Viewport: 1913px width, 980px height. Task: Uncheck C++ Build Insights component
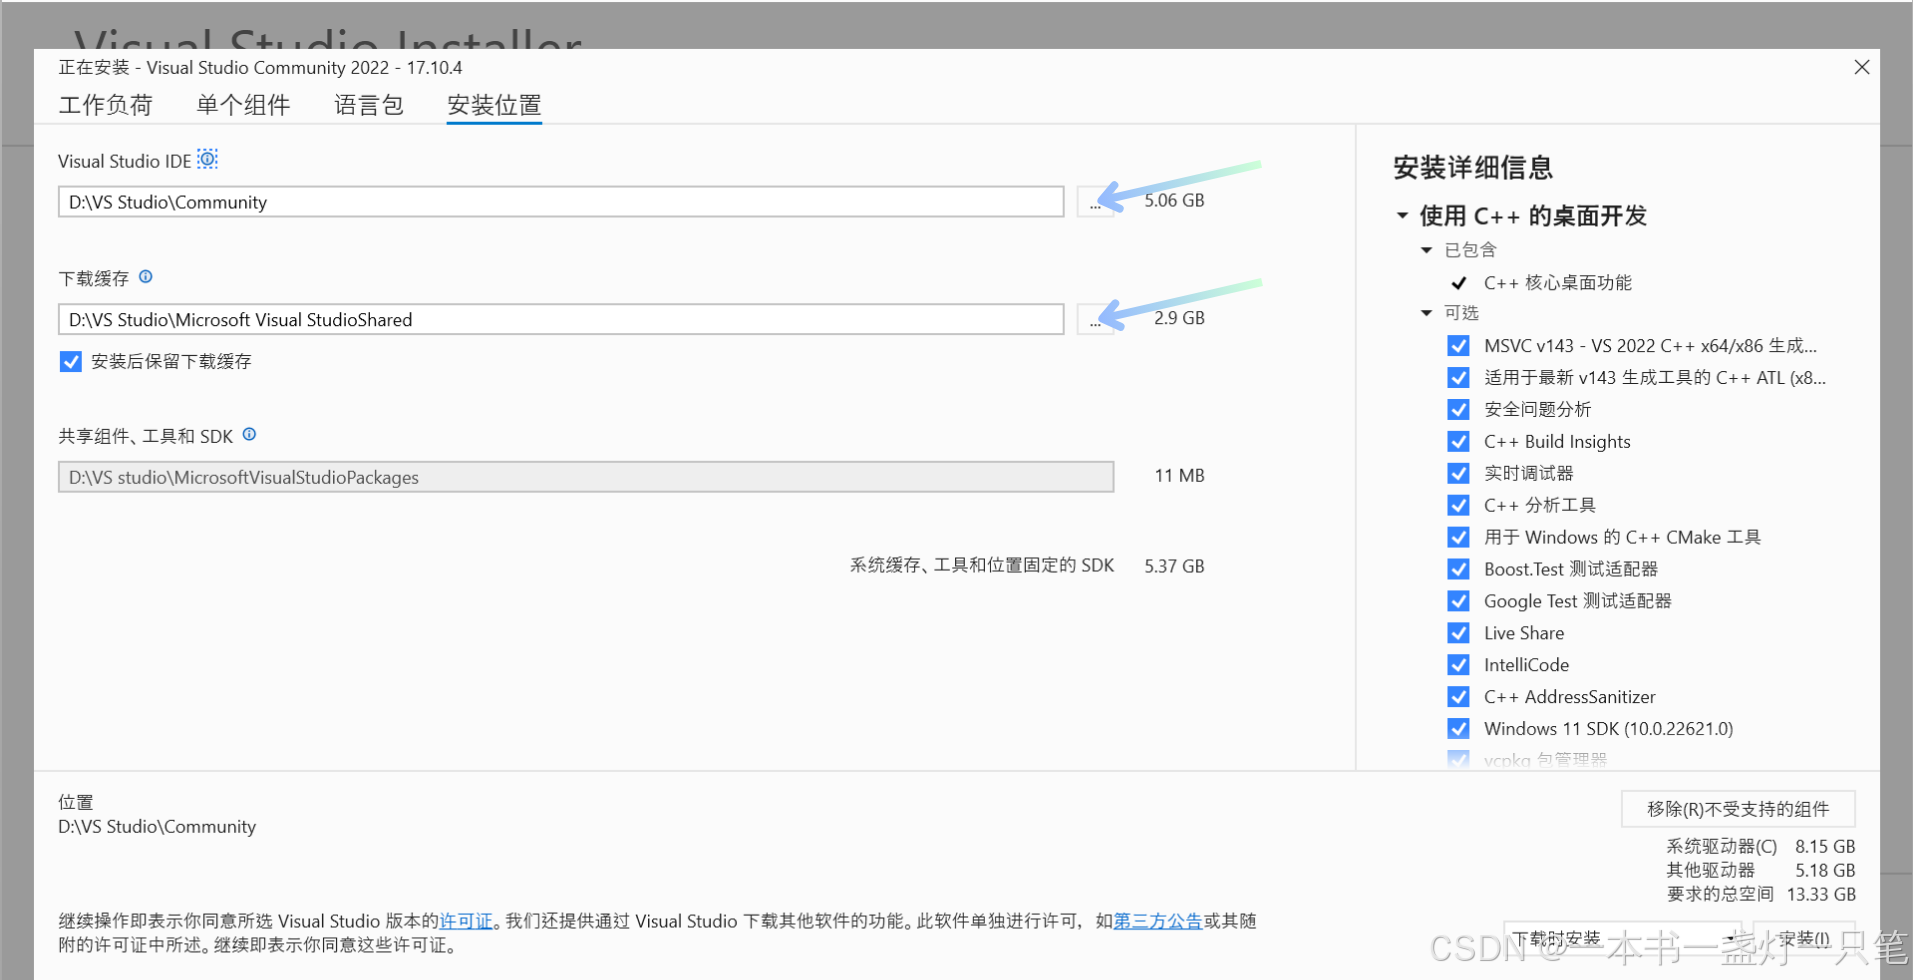click(x=1458, y=442)
